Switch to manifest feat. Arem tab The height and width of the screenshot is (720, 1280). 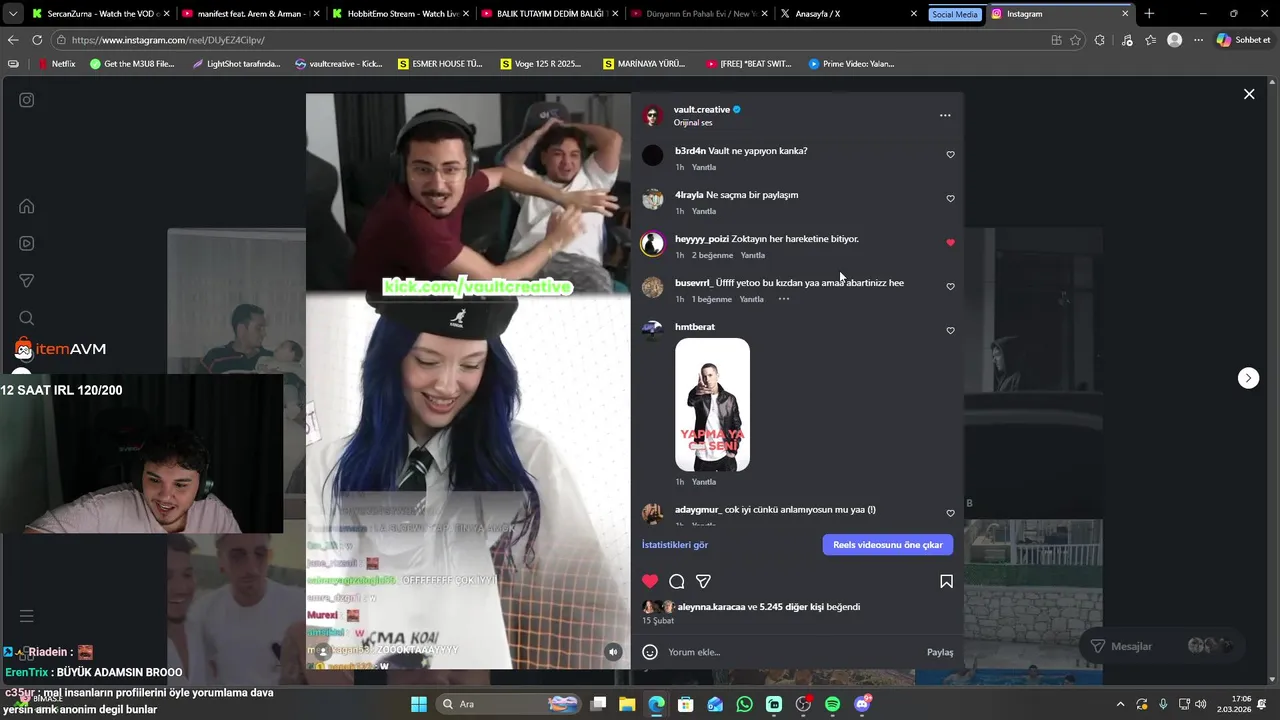click(250, 14)
